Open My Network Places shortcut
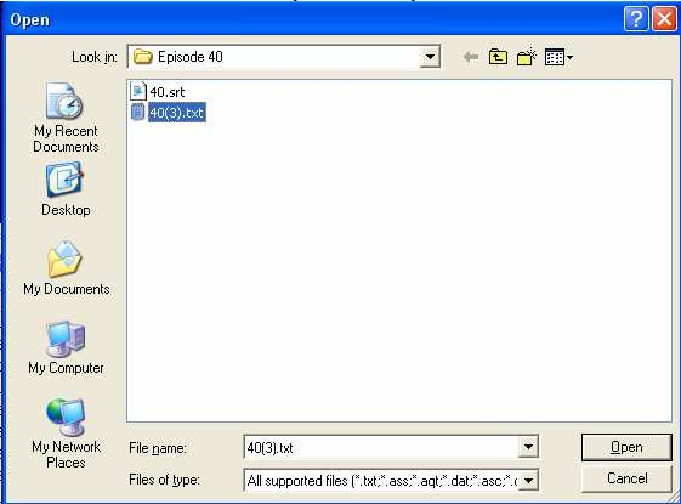Image resolution: width=681 pixels, height=504 pixels. [66, 434]
